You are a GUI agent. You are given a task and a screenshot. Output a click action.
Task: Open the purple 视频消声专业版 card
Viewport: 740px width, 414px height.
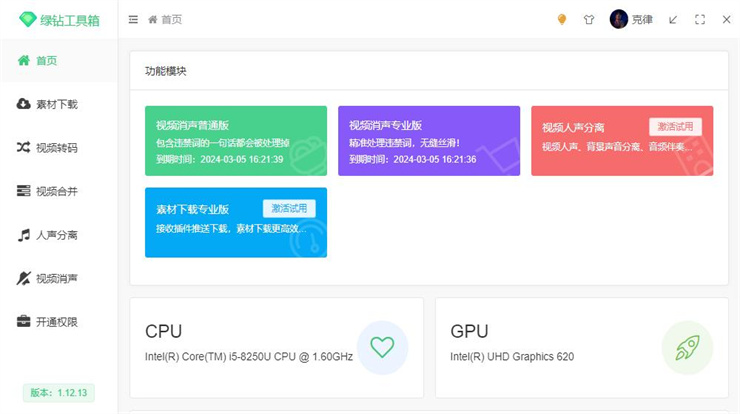coord(429,141)
